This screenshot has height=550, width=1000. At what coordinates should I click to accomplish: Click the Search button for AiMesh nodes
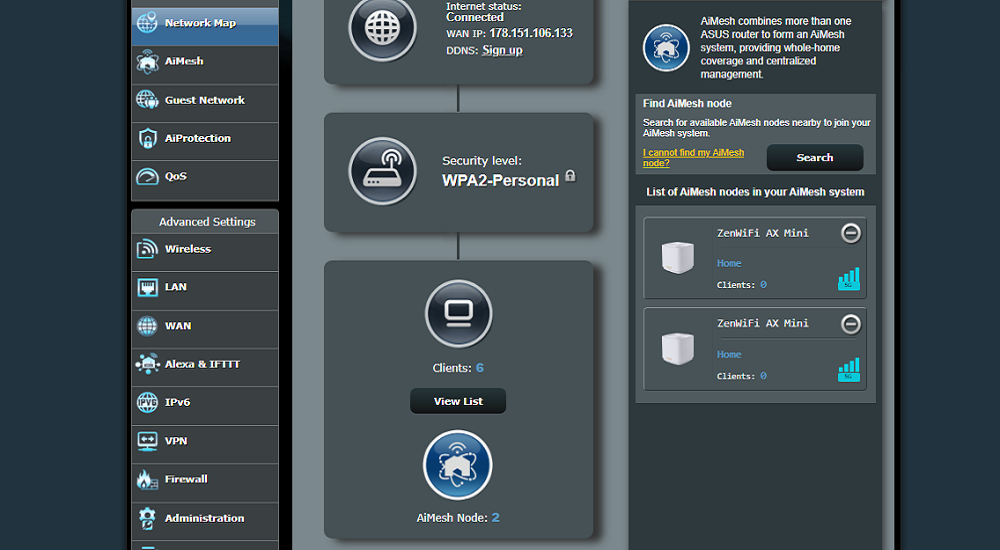click(x=815, y=158)
